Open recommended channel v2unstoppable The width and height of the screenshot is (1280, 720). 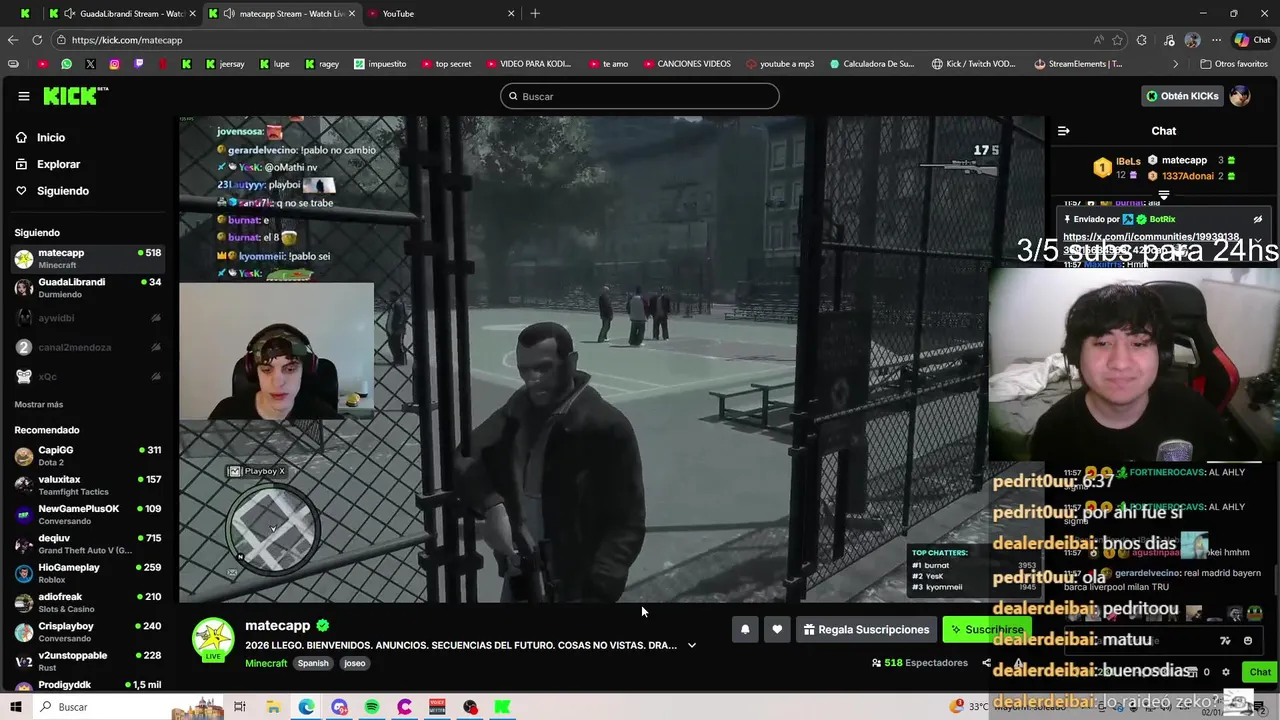[88, 661]
